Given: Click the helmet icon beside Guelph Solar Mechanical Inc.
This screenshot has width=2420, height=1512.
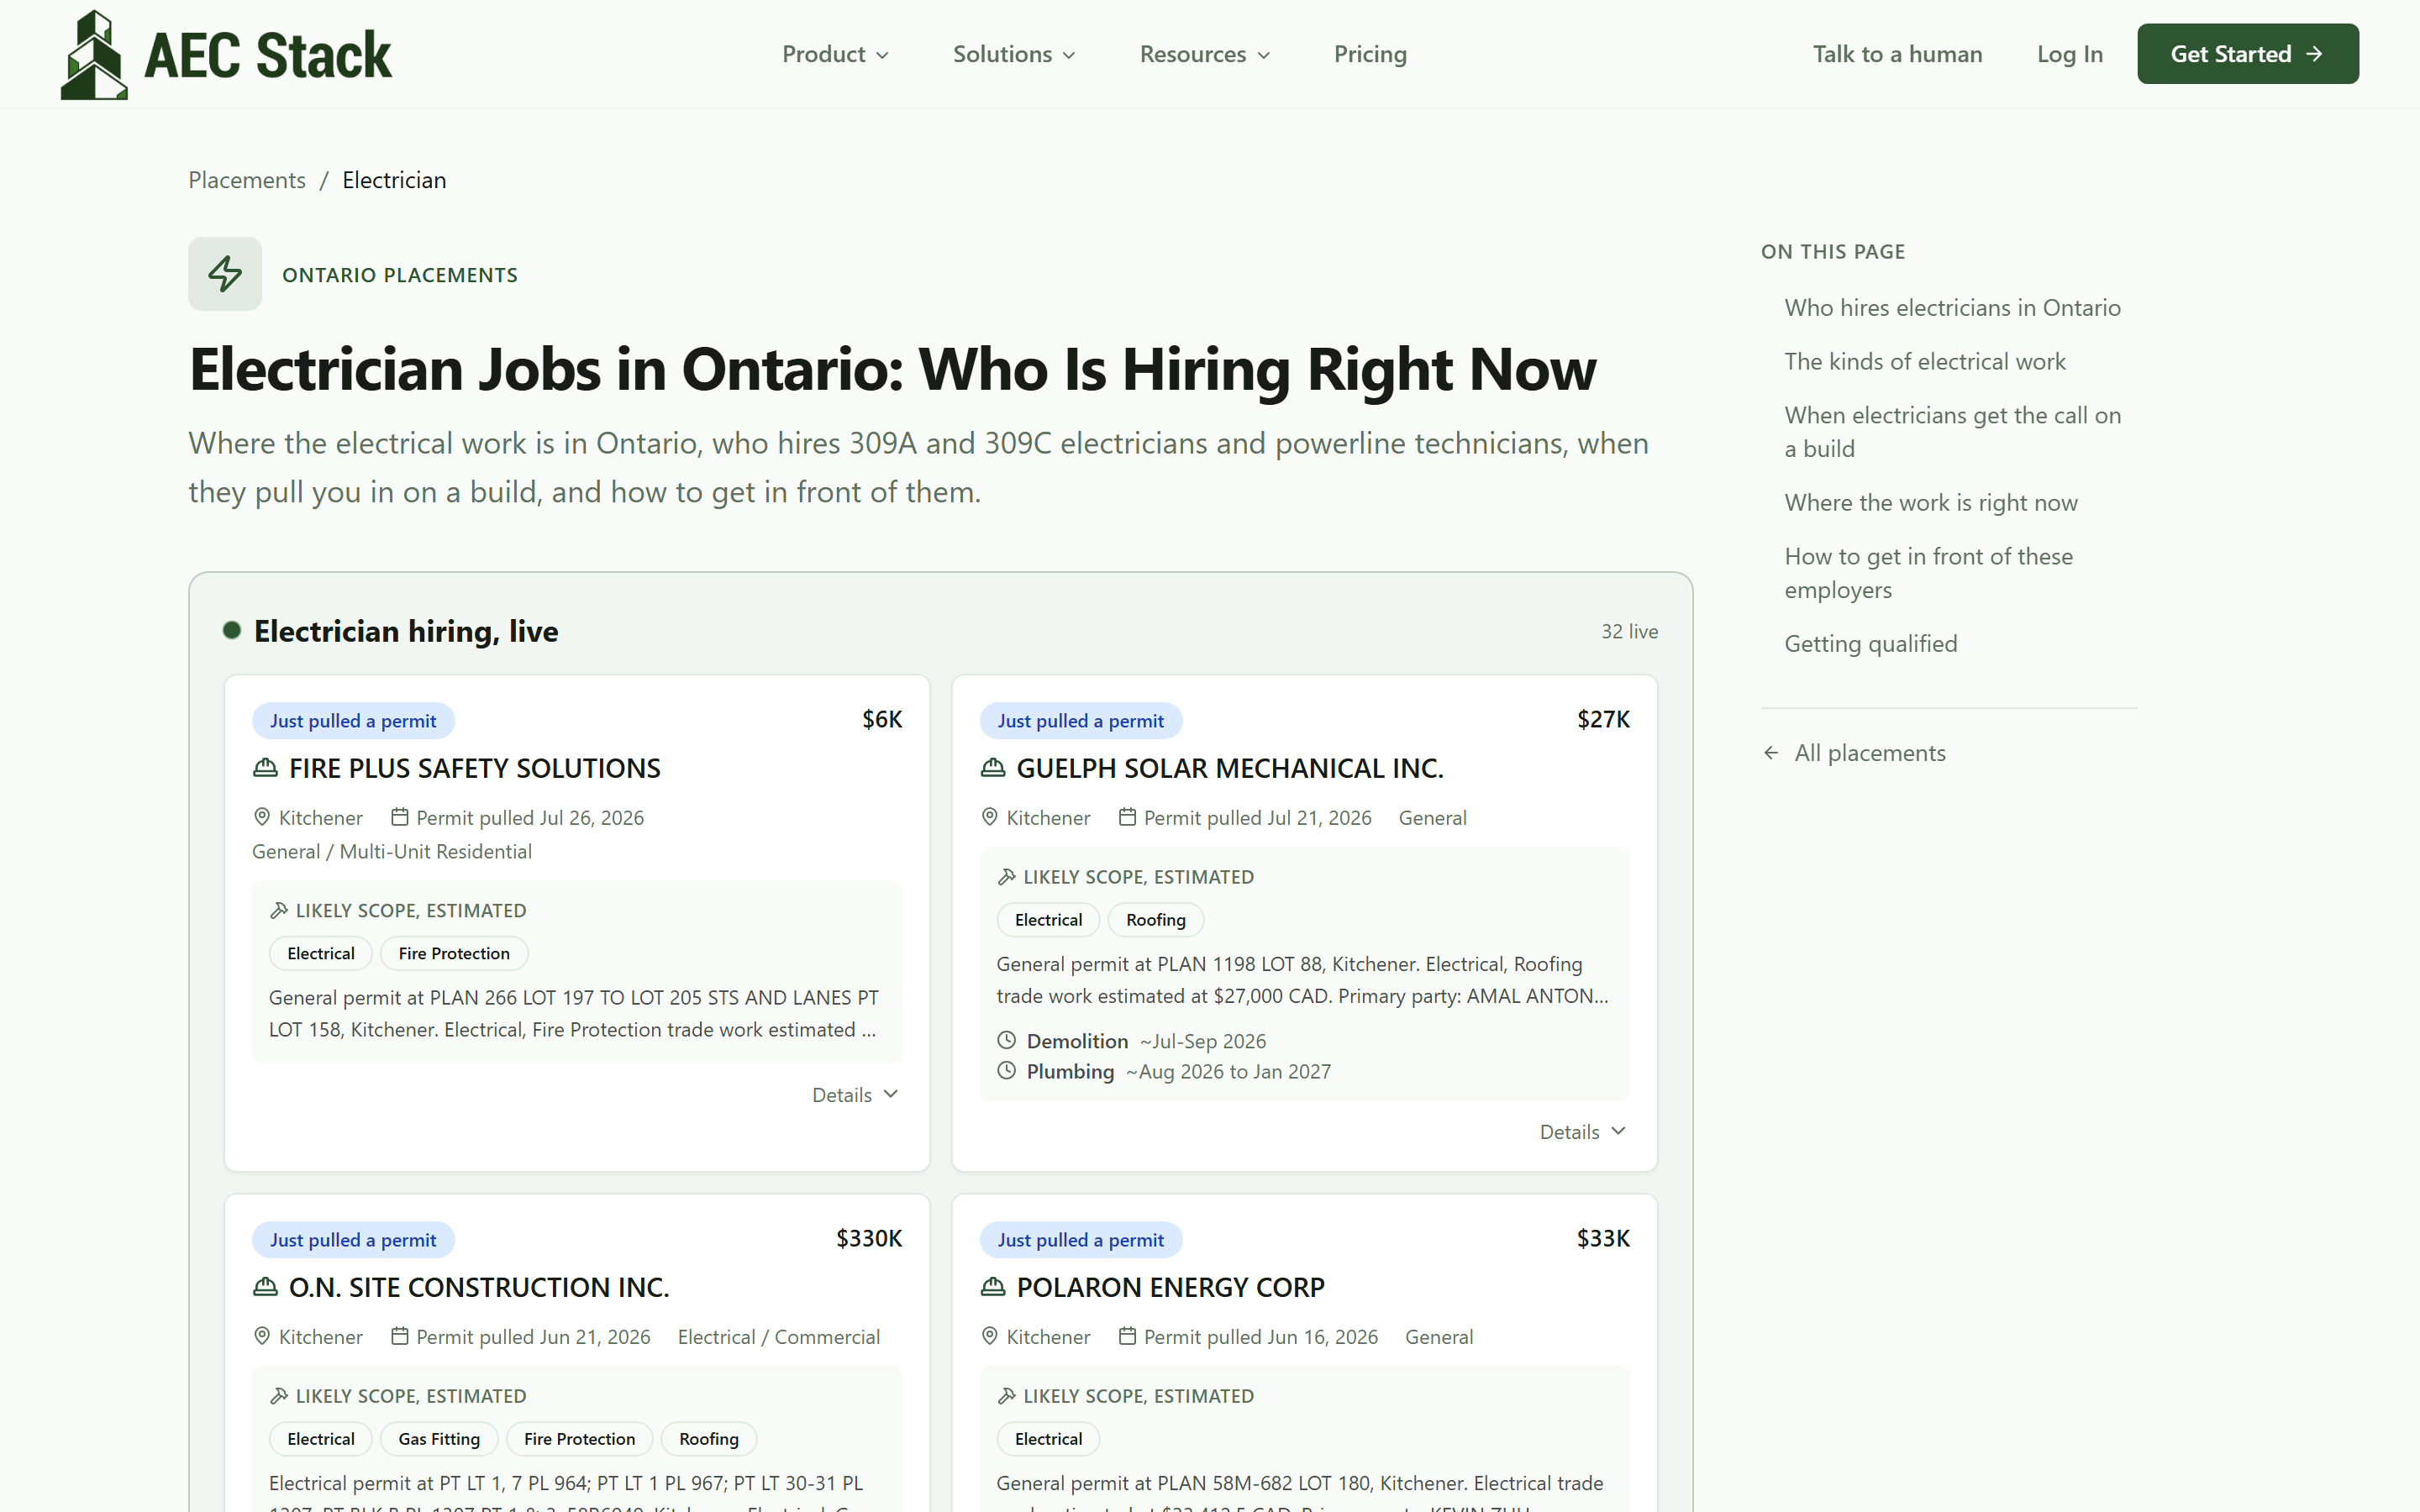Looking at the screenshot, I should pos(993,768).
